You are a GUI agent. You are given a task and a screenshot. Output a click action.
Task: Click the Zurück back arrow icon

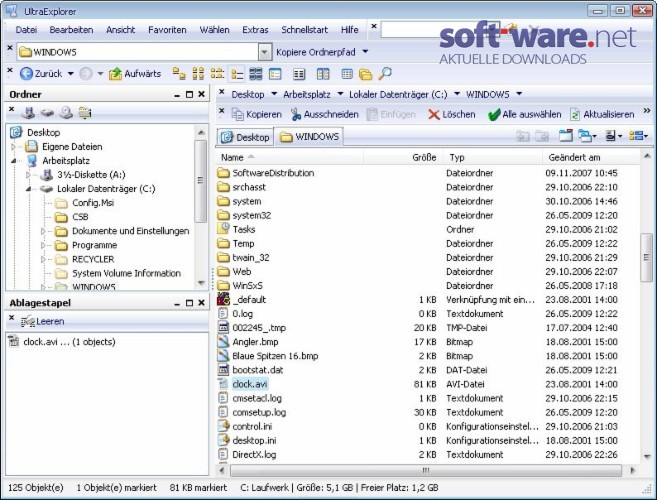click(x=26, y=74)
